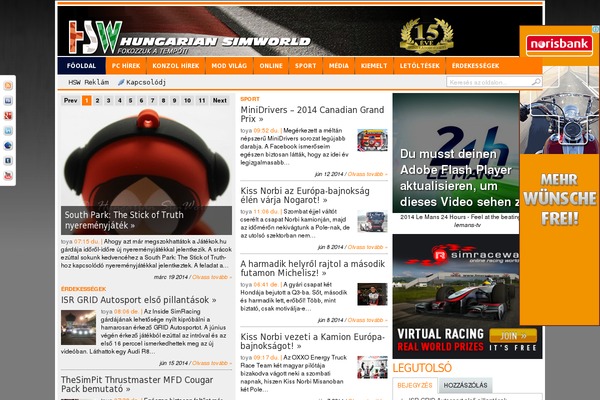Click the Michelisz article thumbnail
The image size is (600, 400).
[372, 294]
